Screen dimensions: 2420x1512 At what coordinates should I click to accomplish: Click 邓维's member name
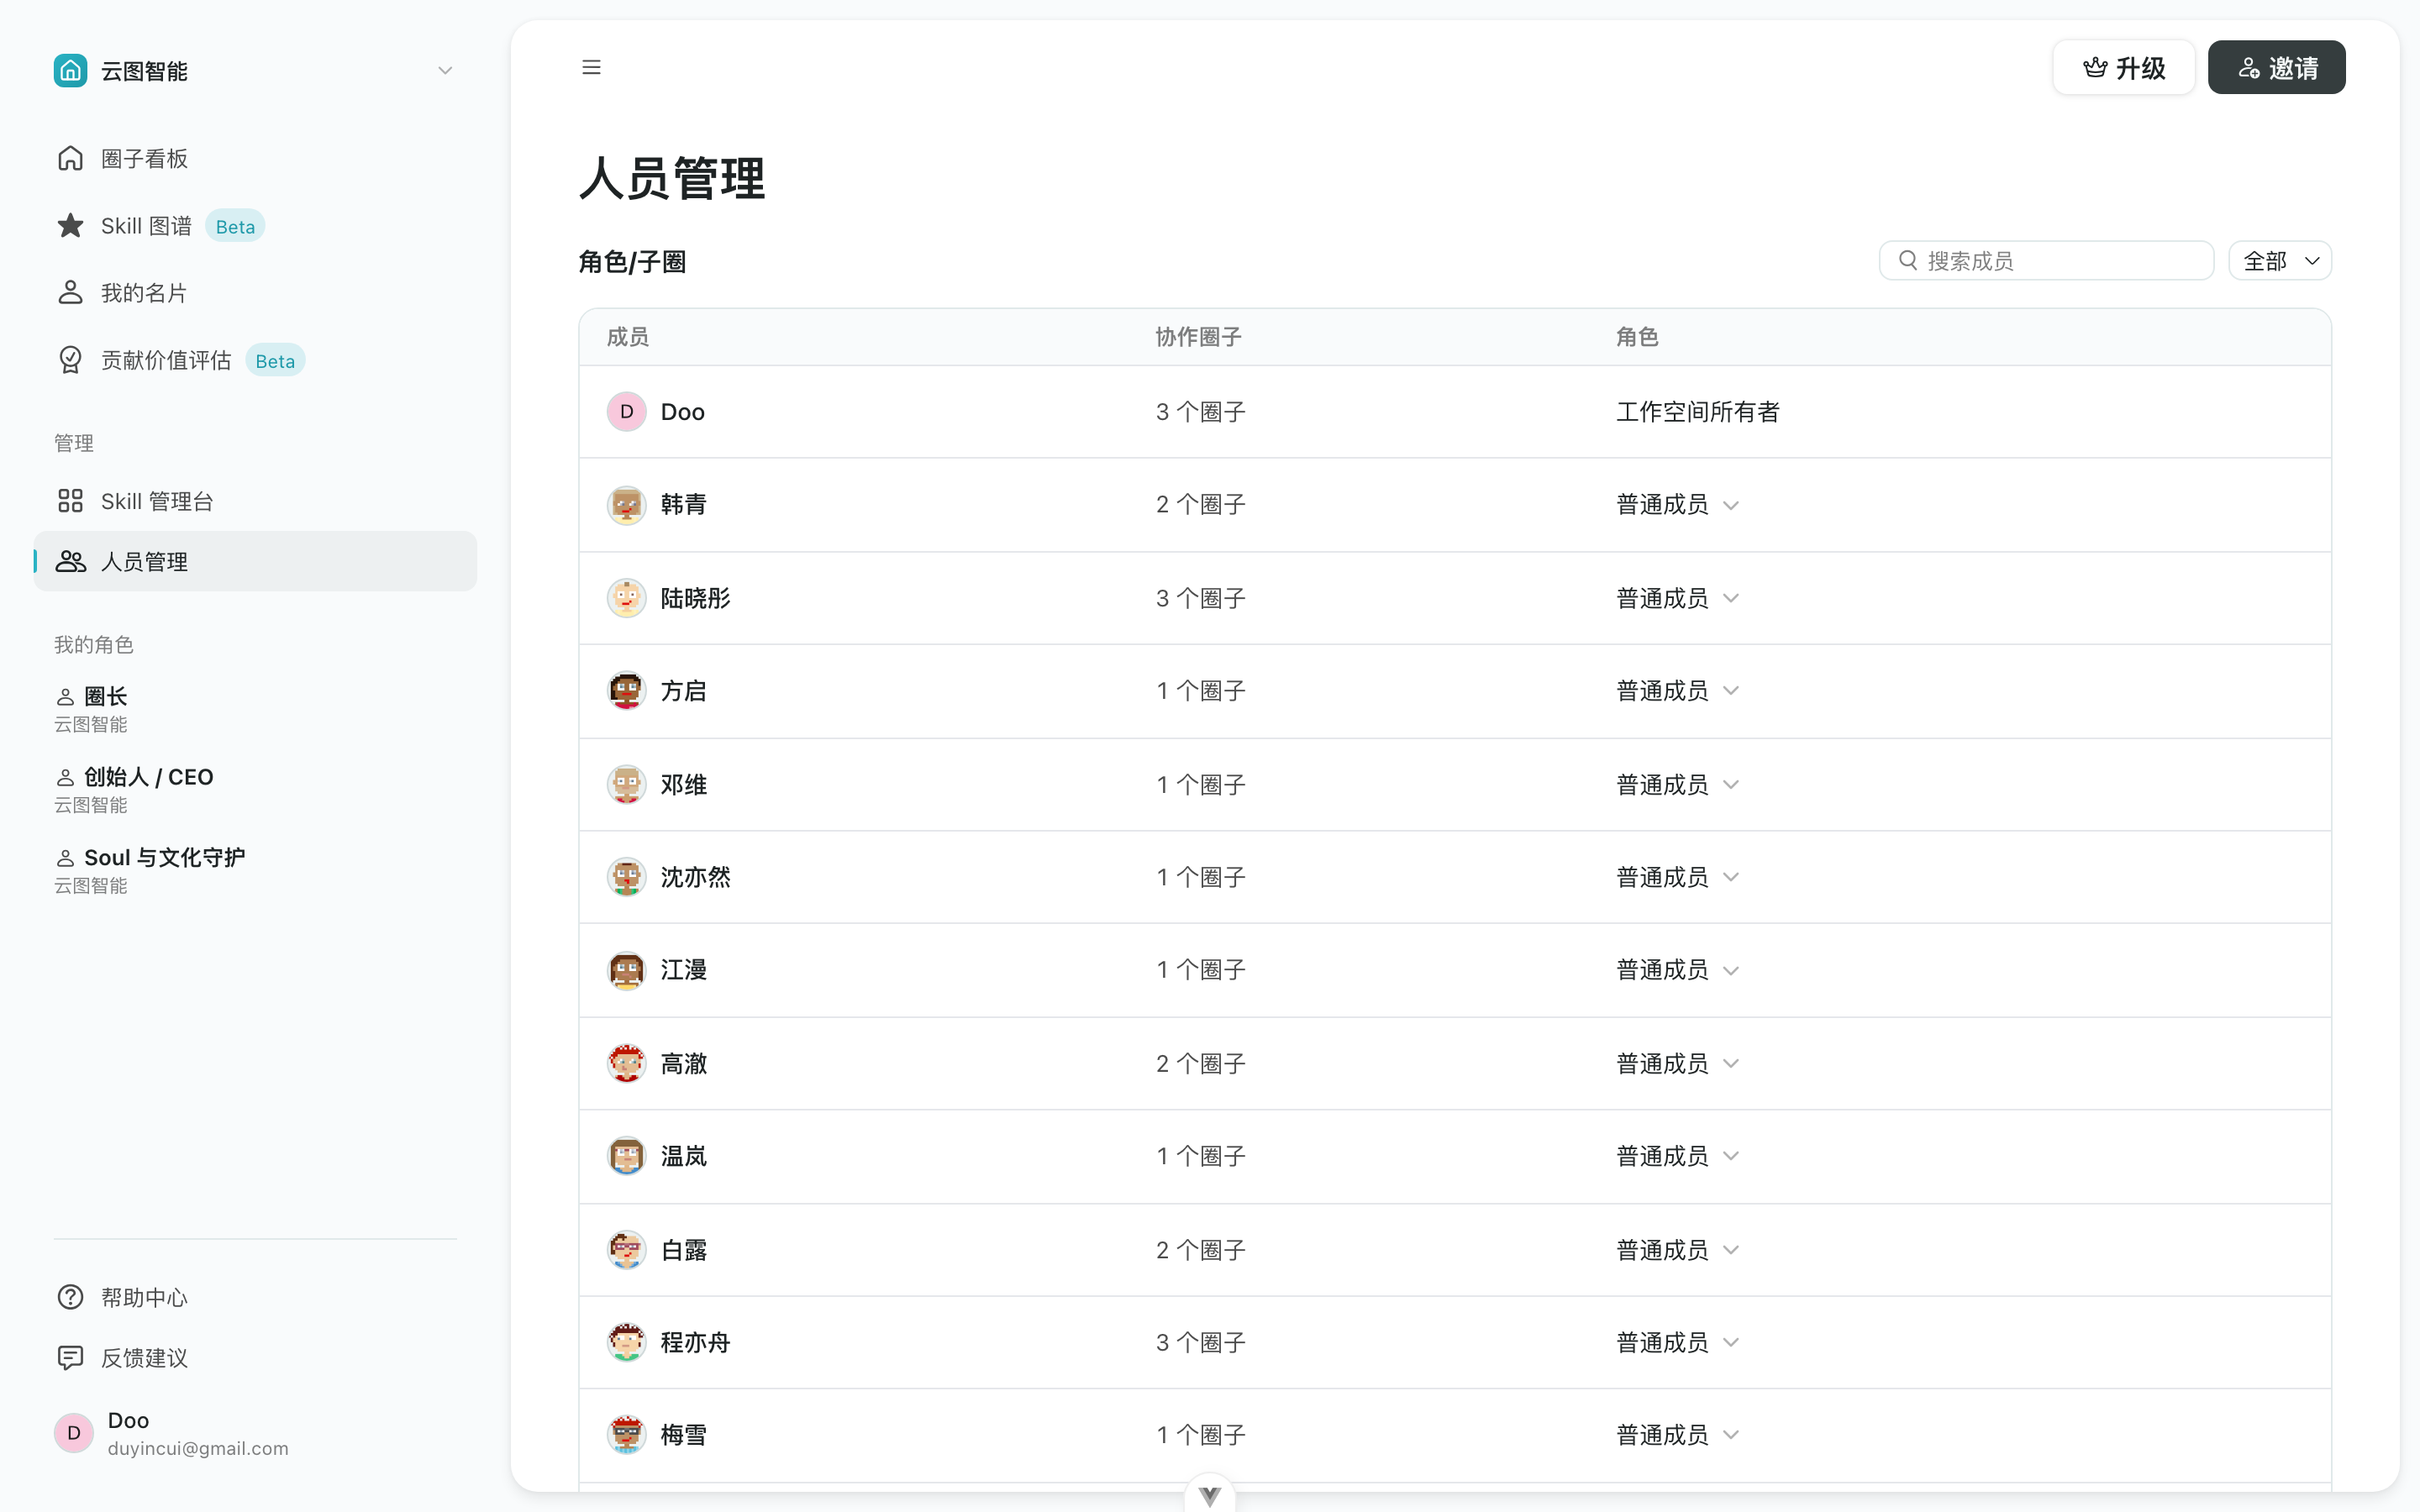tap(684, 785)
